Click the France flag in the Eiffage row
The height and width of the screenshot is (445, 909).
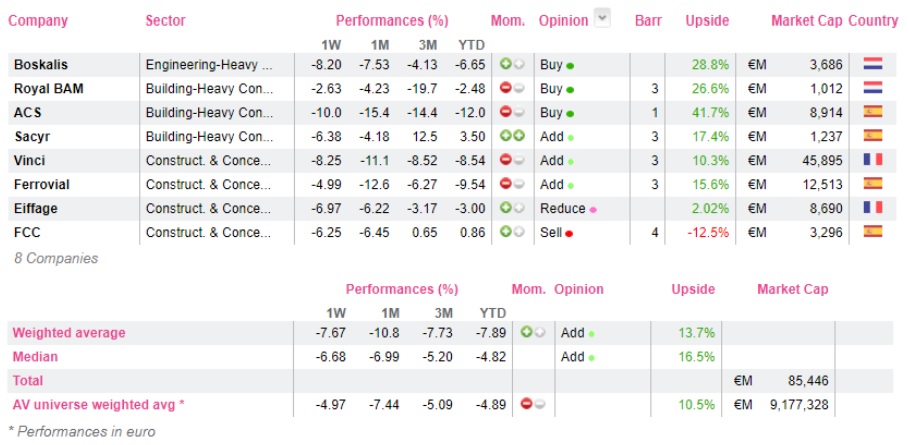click(872, 208)
